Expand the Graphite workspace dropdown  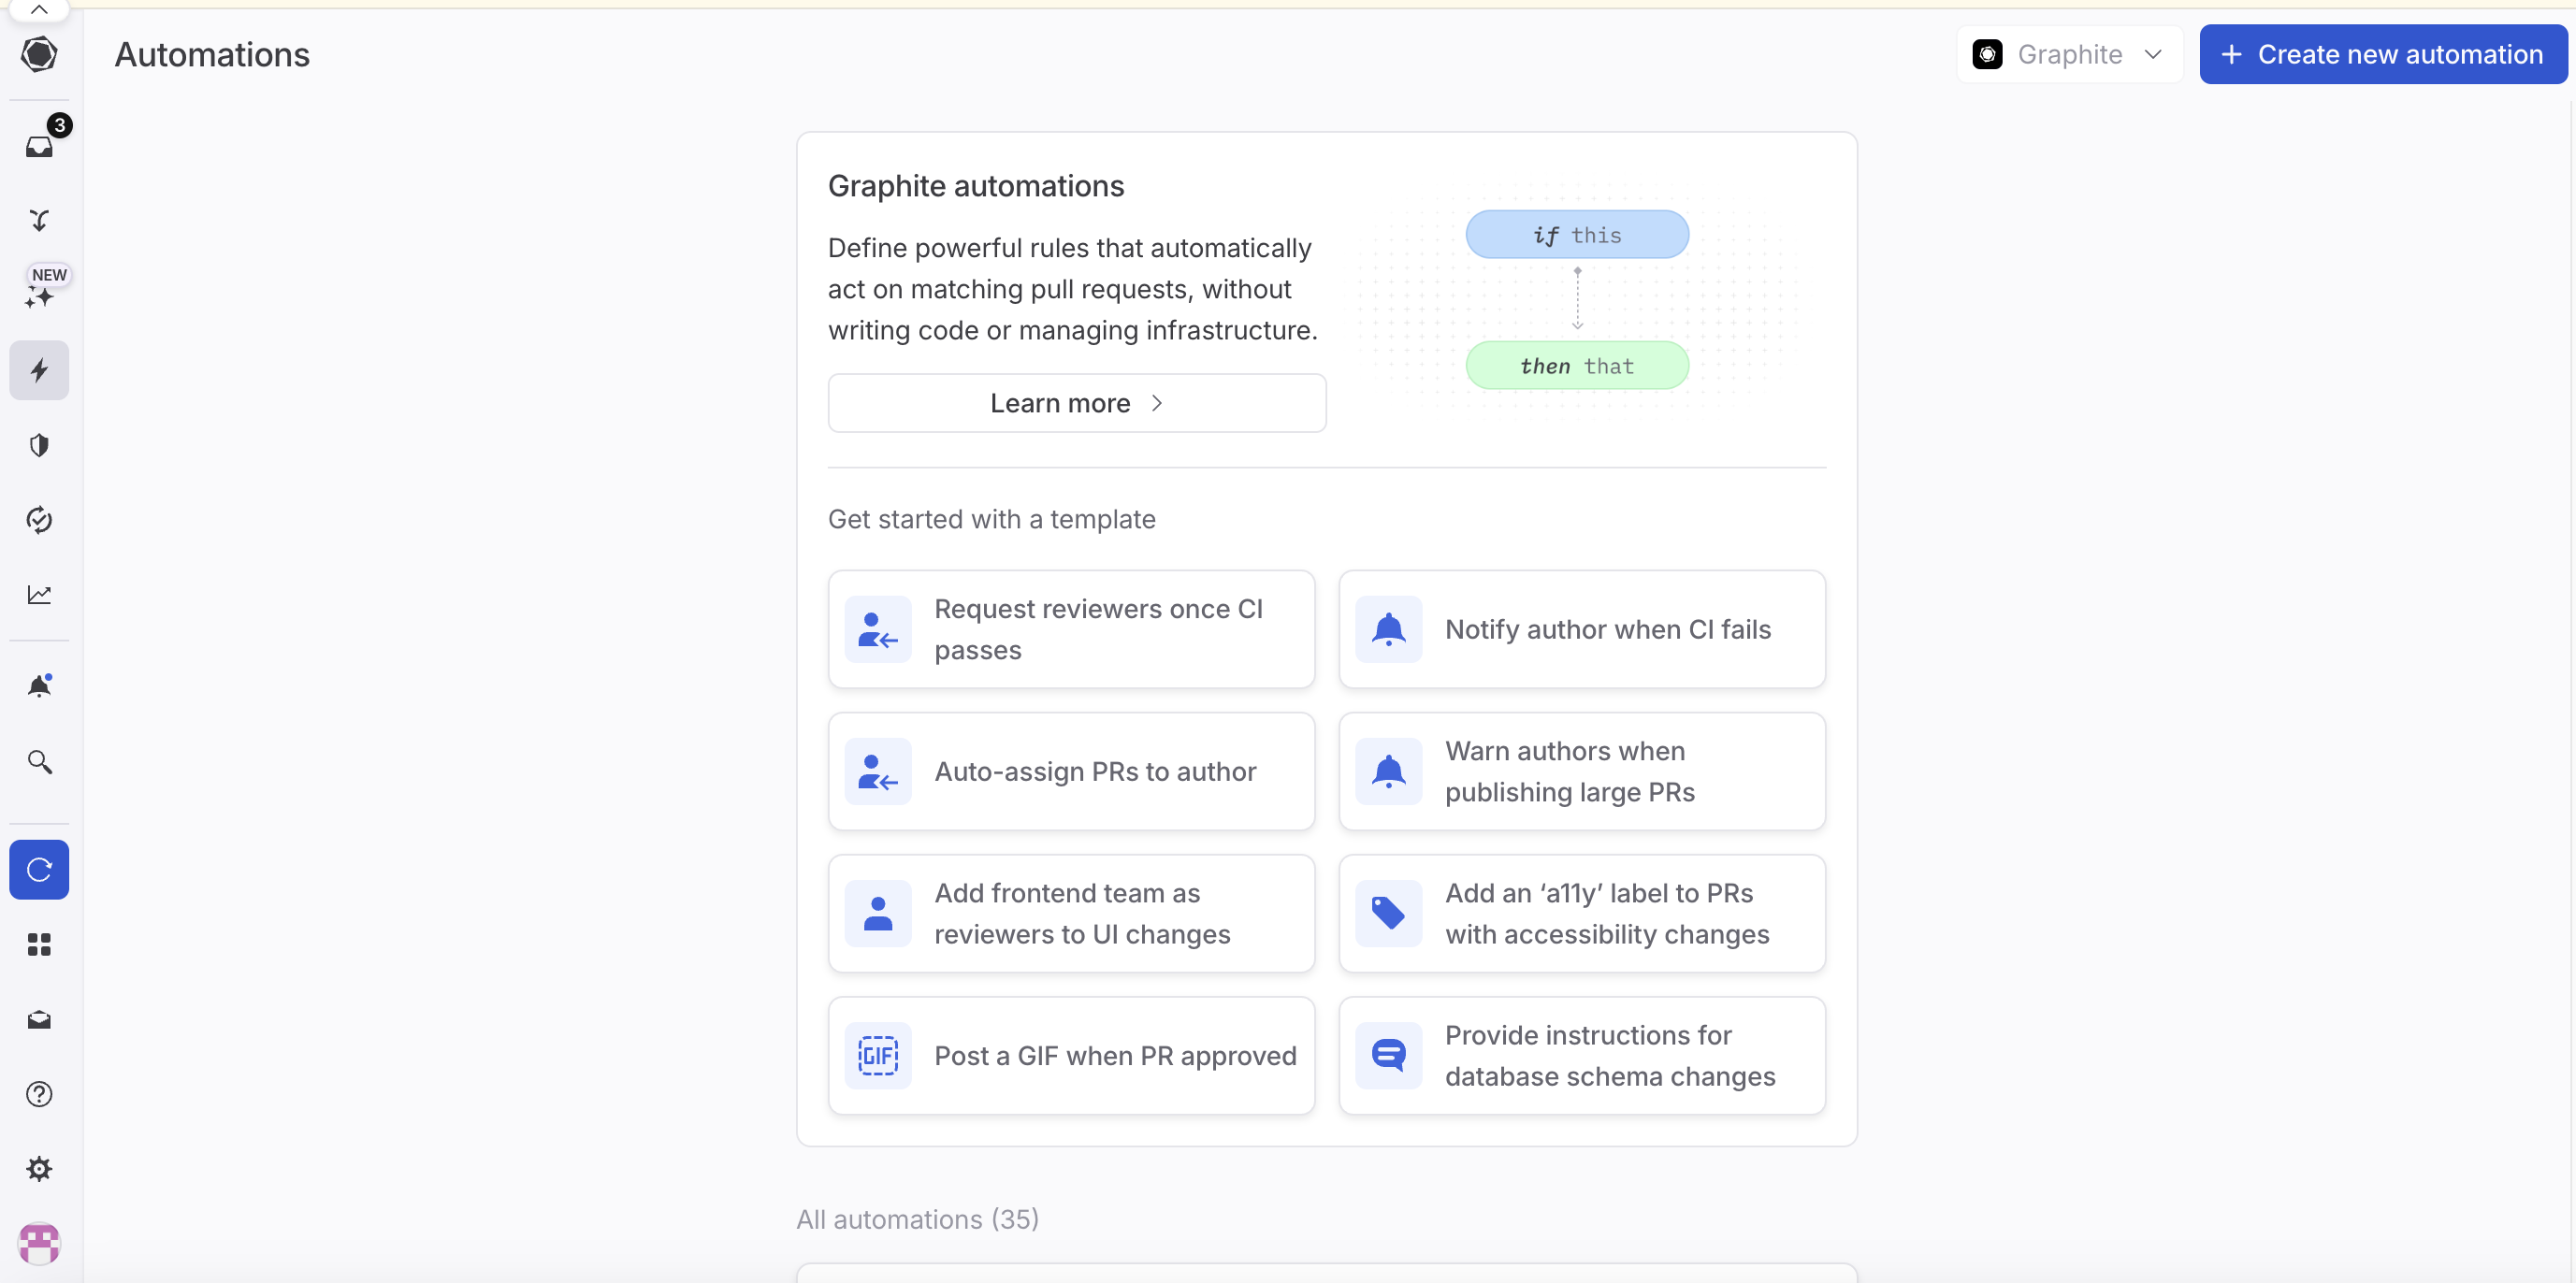2070,54
